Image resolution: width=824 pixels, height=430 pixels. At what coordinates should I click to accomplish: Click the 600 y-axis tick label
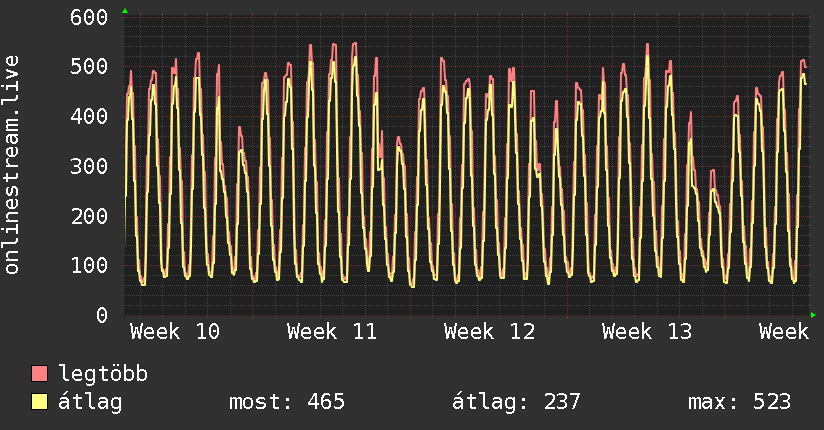point(89,17)
